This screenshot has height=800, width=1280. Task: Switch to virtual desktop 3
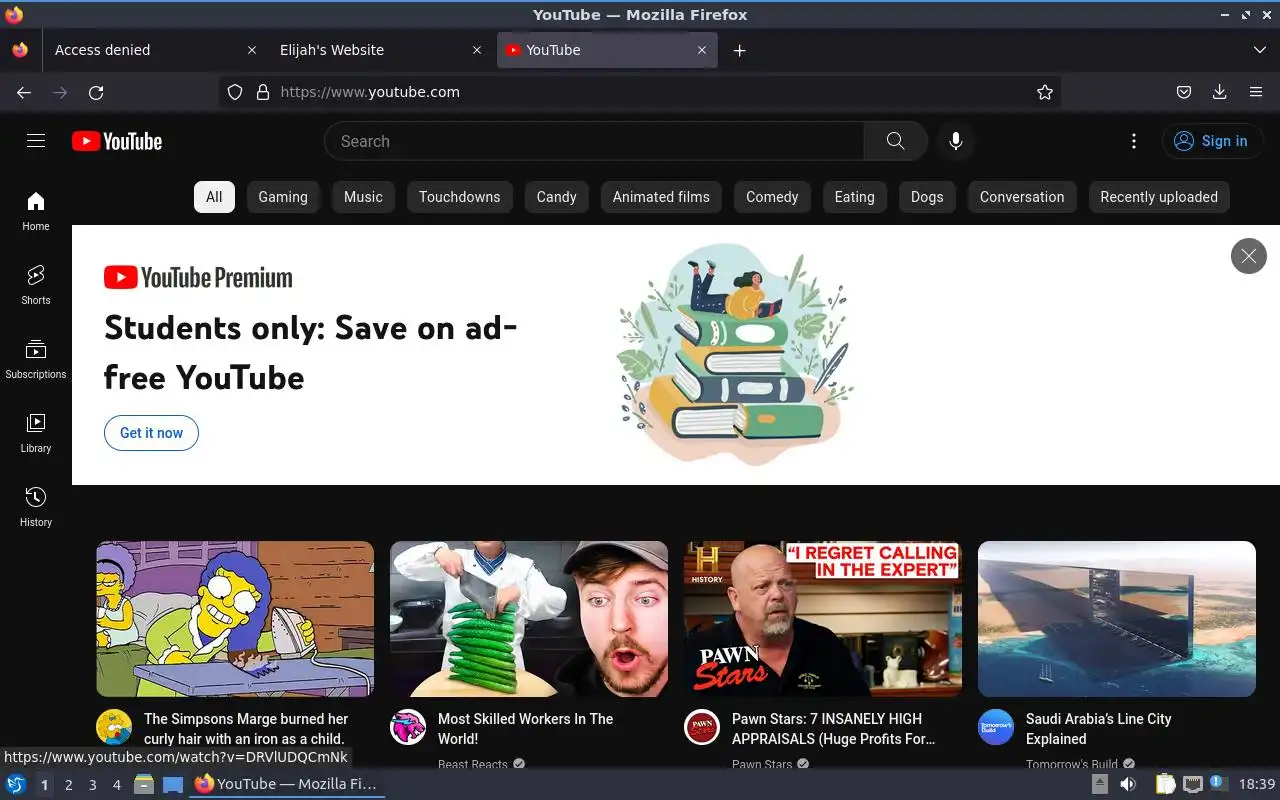tap(92, 785)
